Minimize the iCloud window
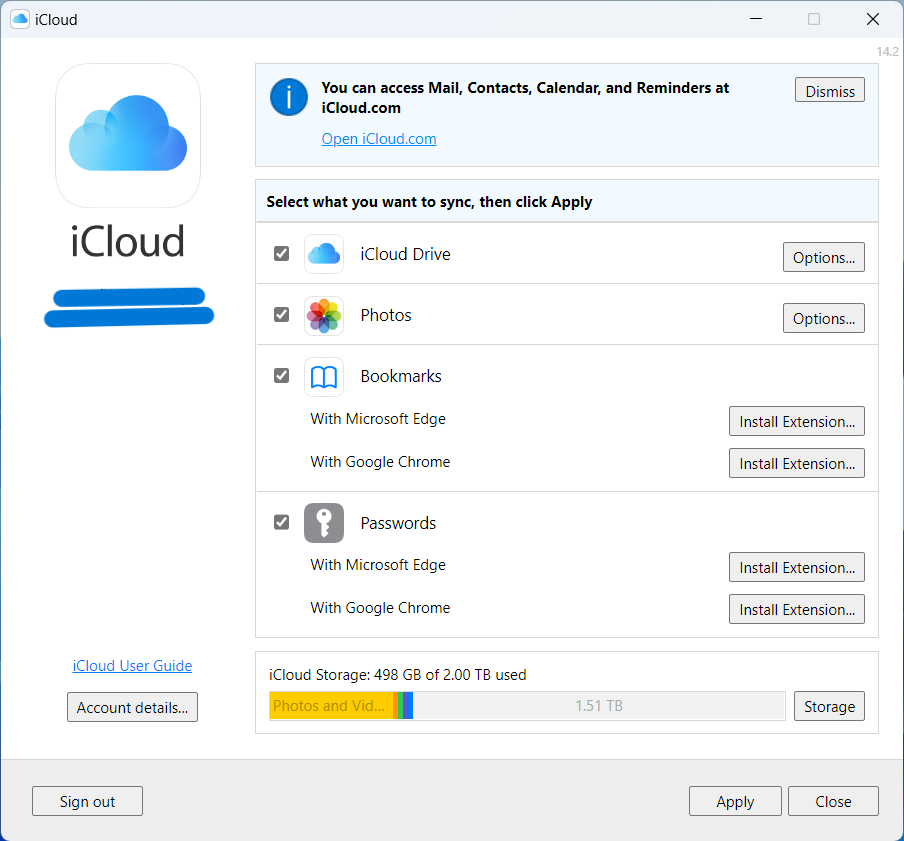Image resolution: width=904 pixels, height=841 pixels. tap(756, 19)
